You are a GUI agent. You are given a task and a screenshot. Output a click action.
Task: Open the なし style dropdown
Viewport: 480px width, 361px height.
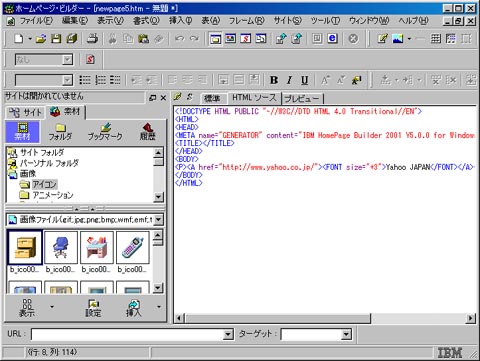(x=67, y=60)
